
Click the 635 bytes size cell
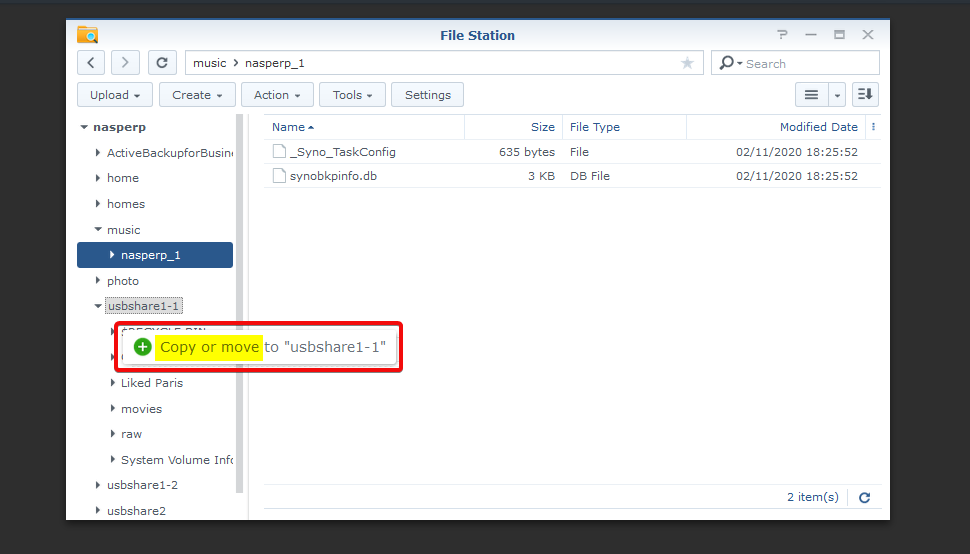(526, 151)
